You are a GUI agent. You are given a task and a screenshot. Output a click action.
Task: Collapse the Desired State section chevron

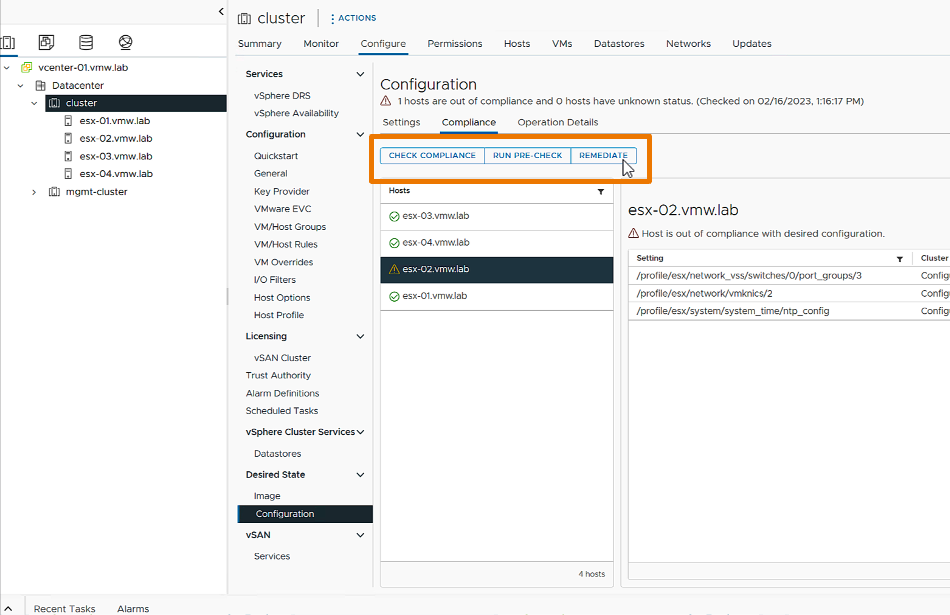(x=360, y=475)
